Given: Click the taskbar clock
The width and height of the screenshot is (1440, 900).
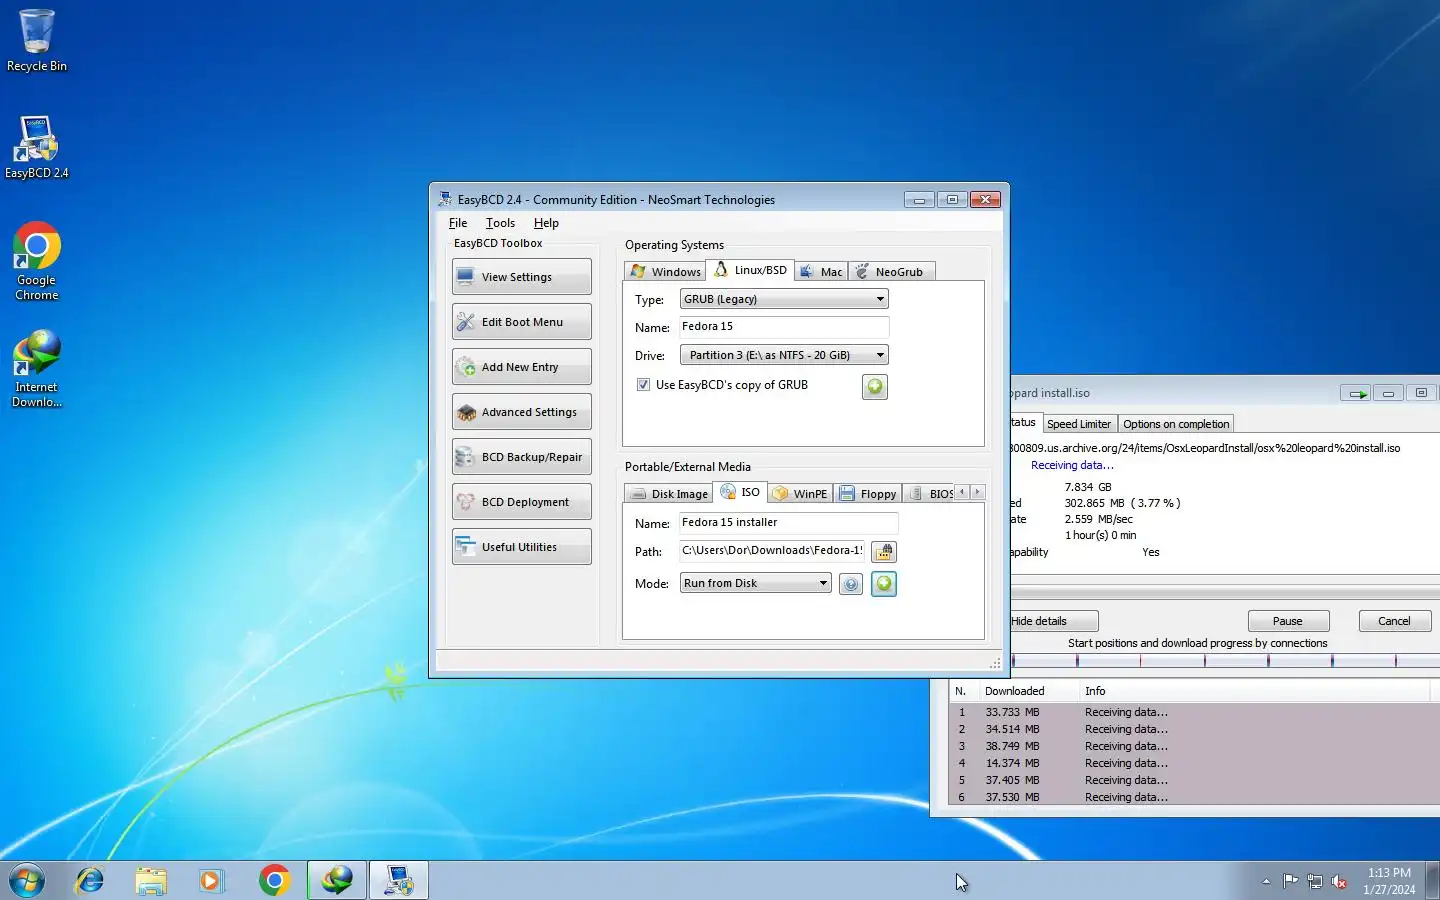Looking at the screenshot, I should 1389,881.
